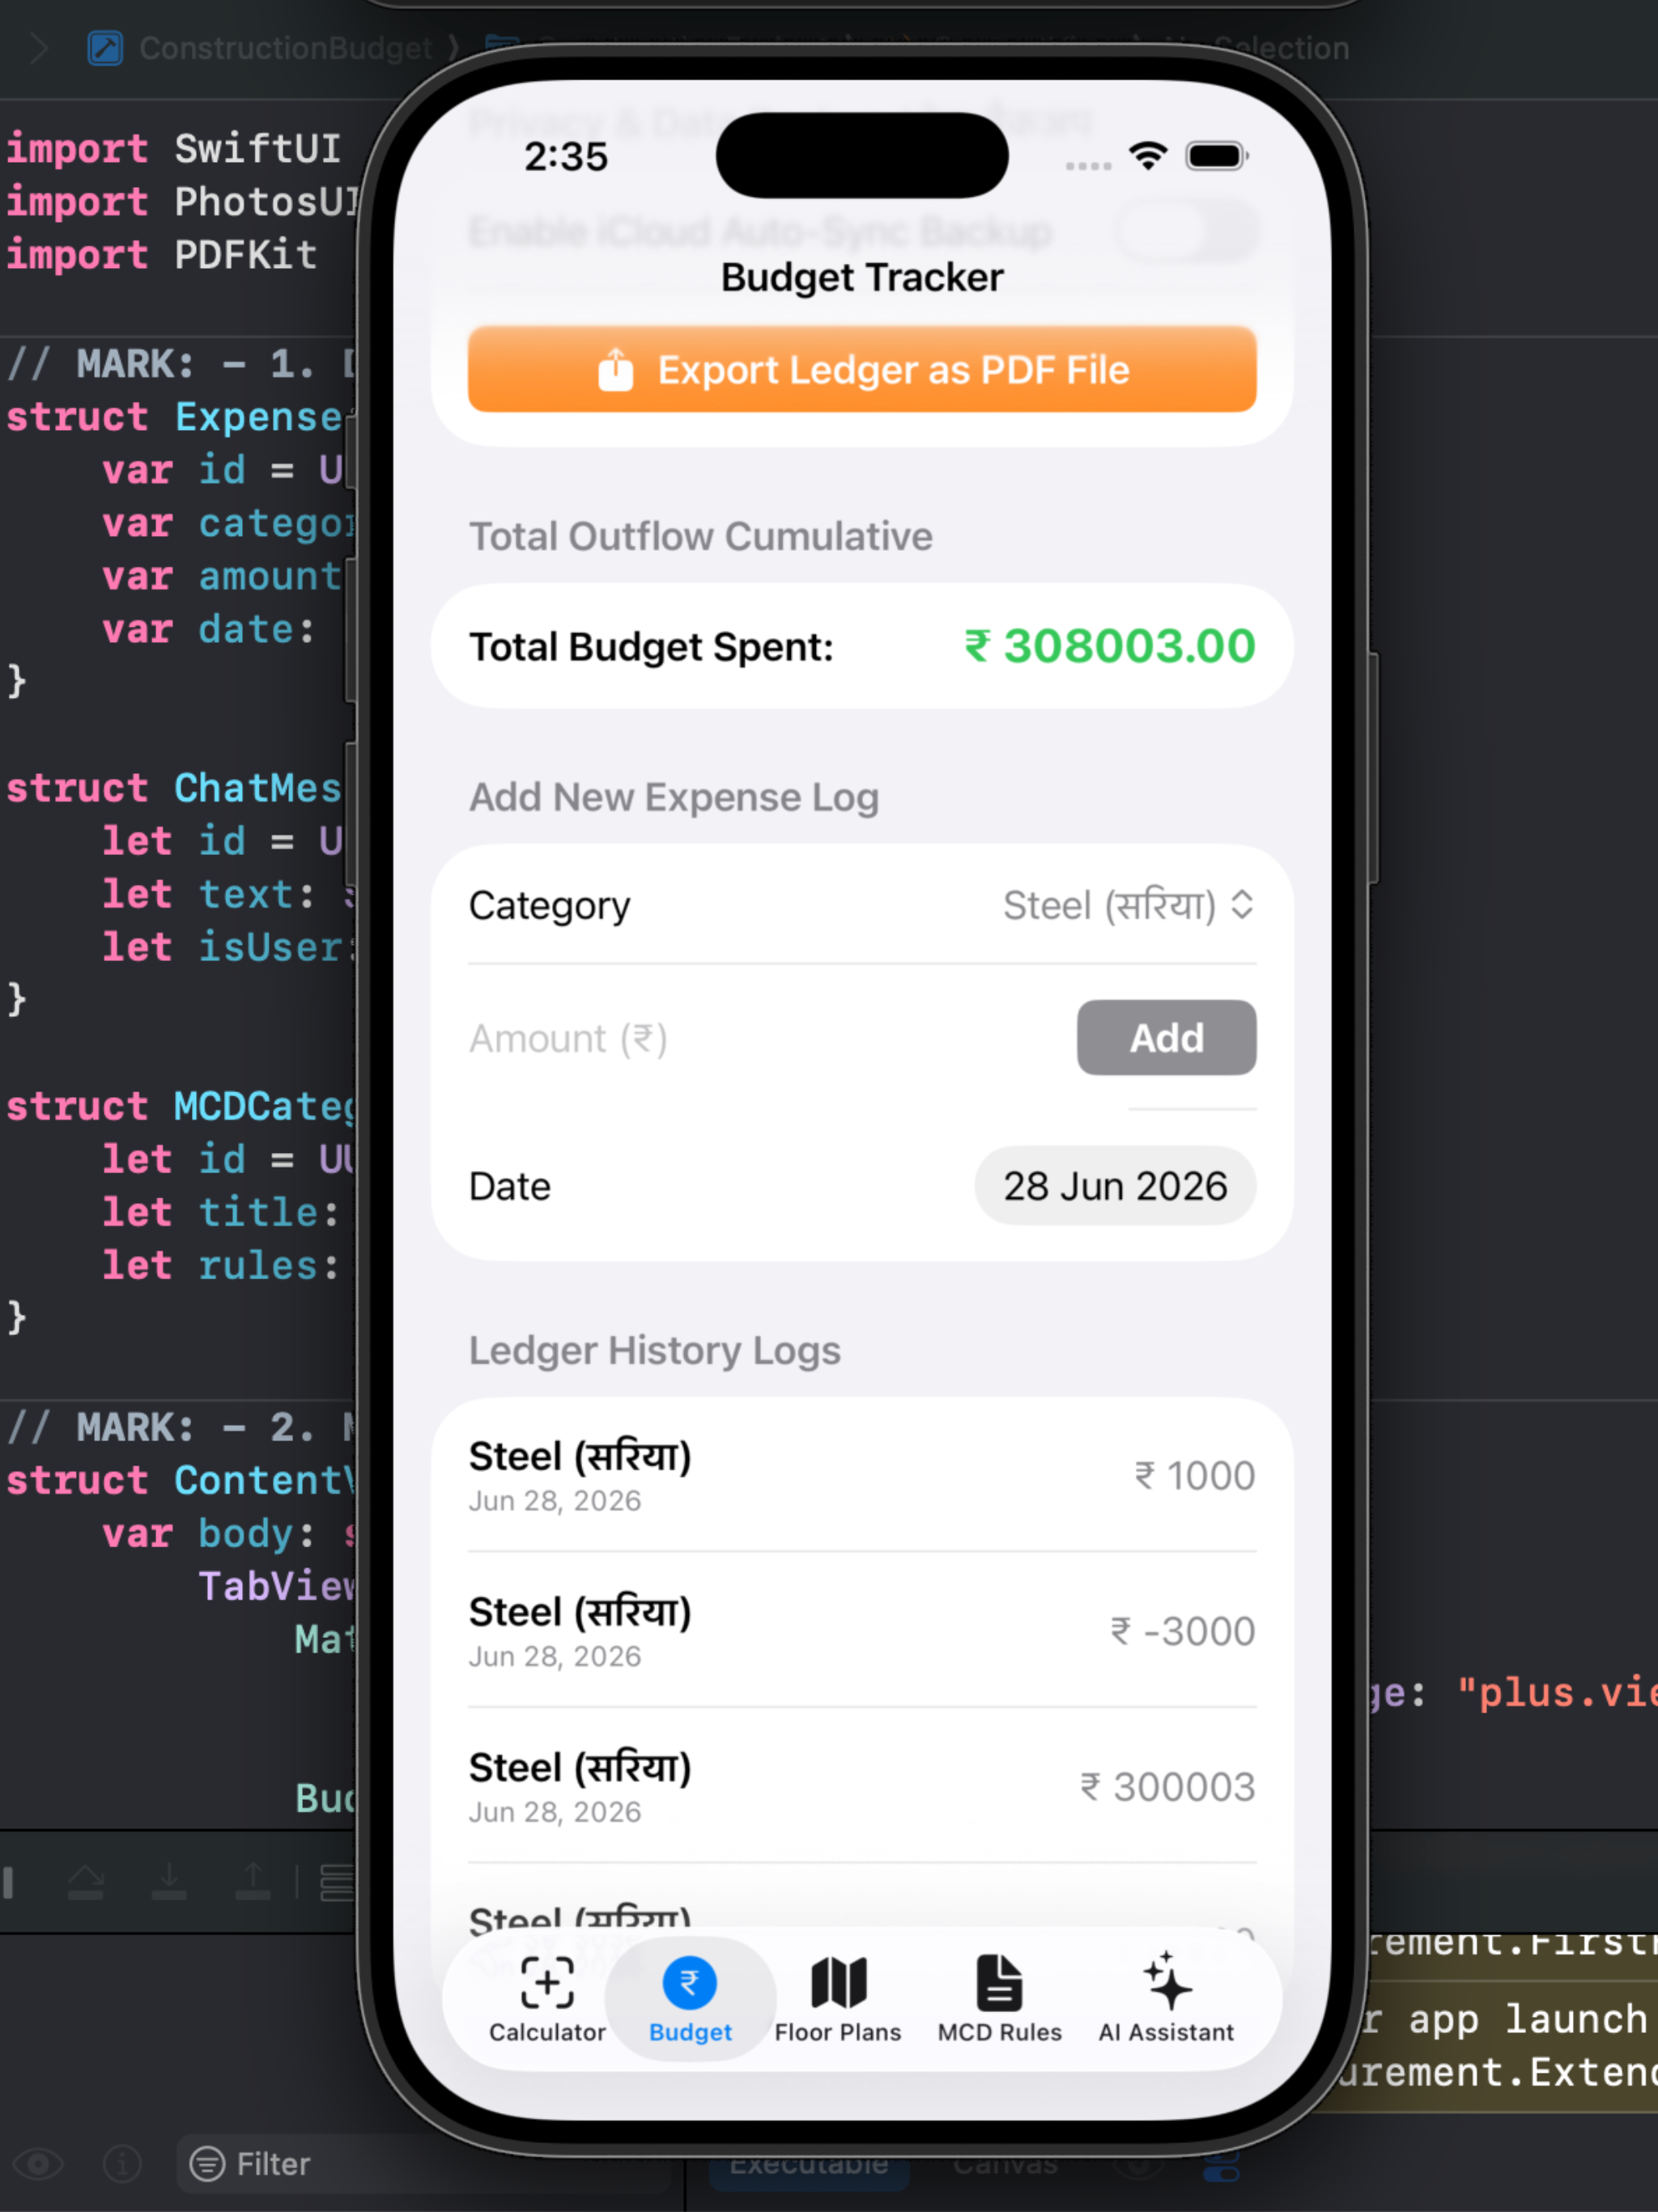The width and height of the screenshot is (1658, 2212).
Task: Switch to the Calculator tab
Action: coord(547,2001)
